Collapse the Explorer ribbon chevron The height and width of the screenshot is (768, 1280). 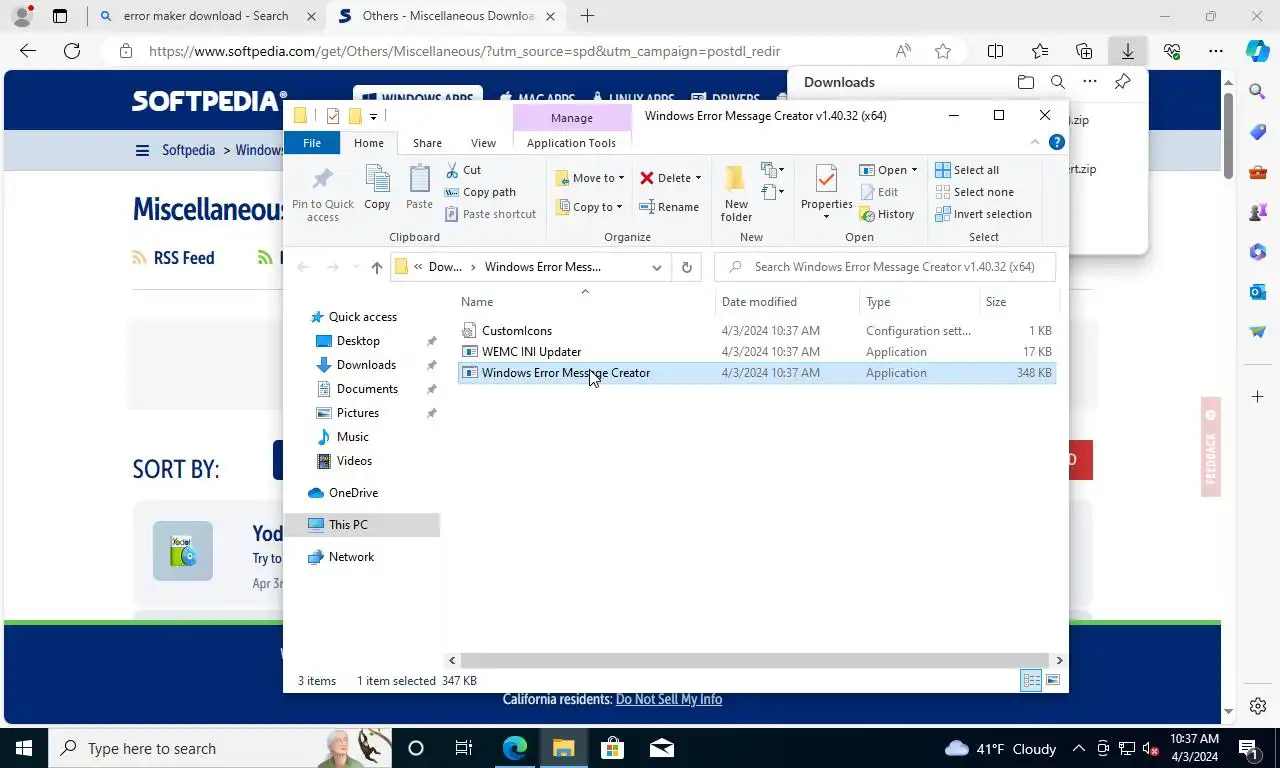[x=1034, y=143]
